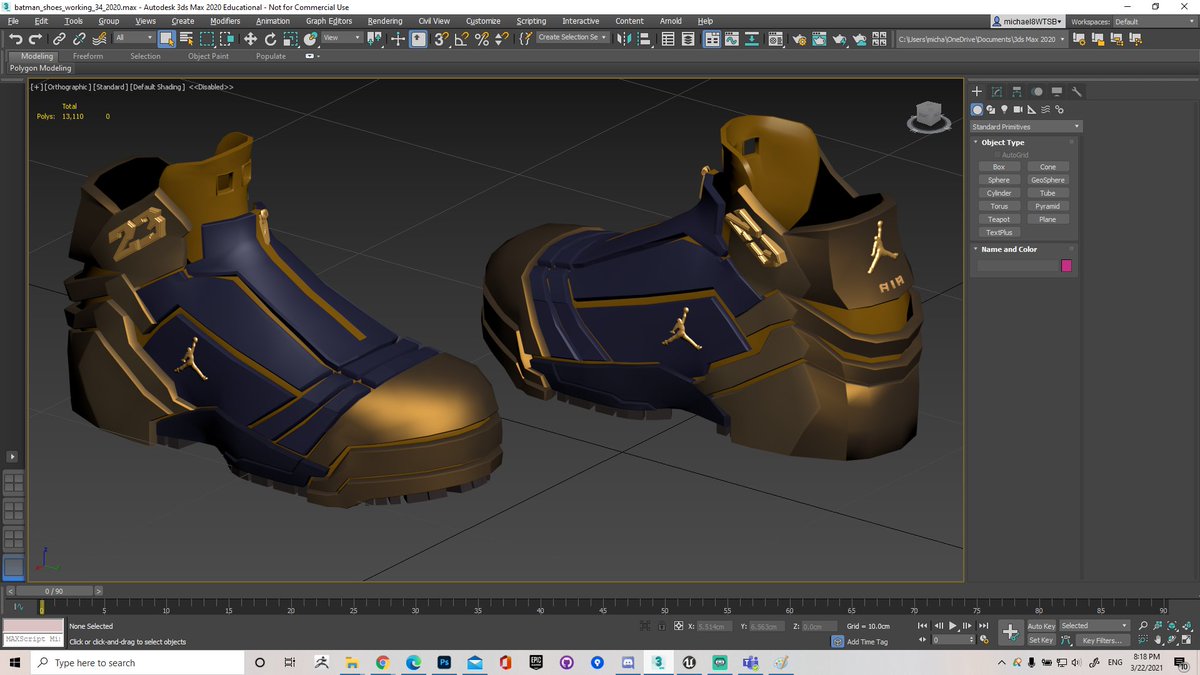This screenshot has height=675, width=1200.
Task: Open the Create Selection Set dropdown
Action: pos(573,38)
